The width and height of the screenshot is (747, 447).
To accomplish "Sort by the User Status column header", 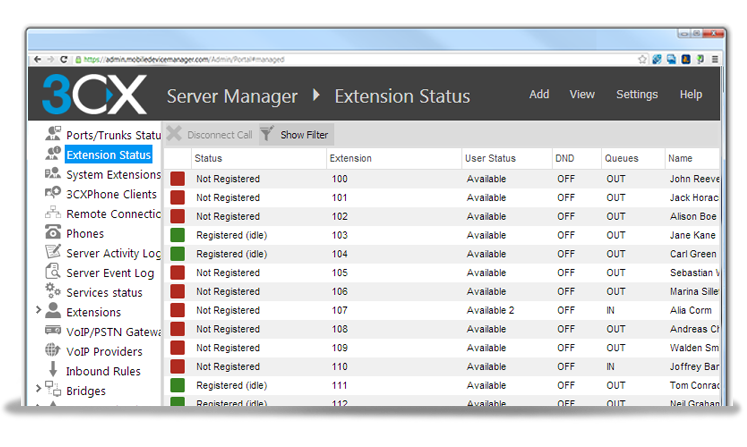I will coord(507,158).
